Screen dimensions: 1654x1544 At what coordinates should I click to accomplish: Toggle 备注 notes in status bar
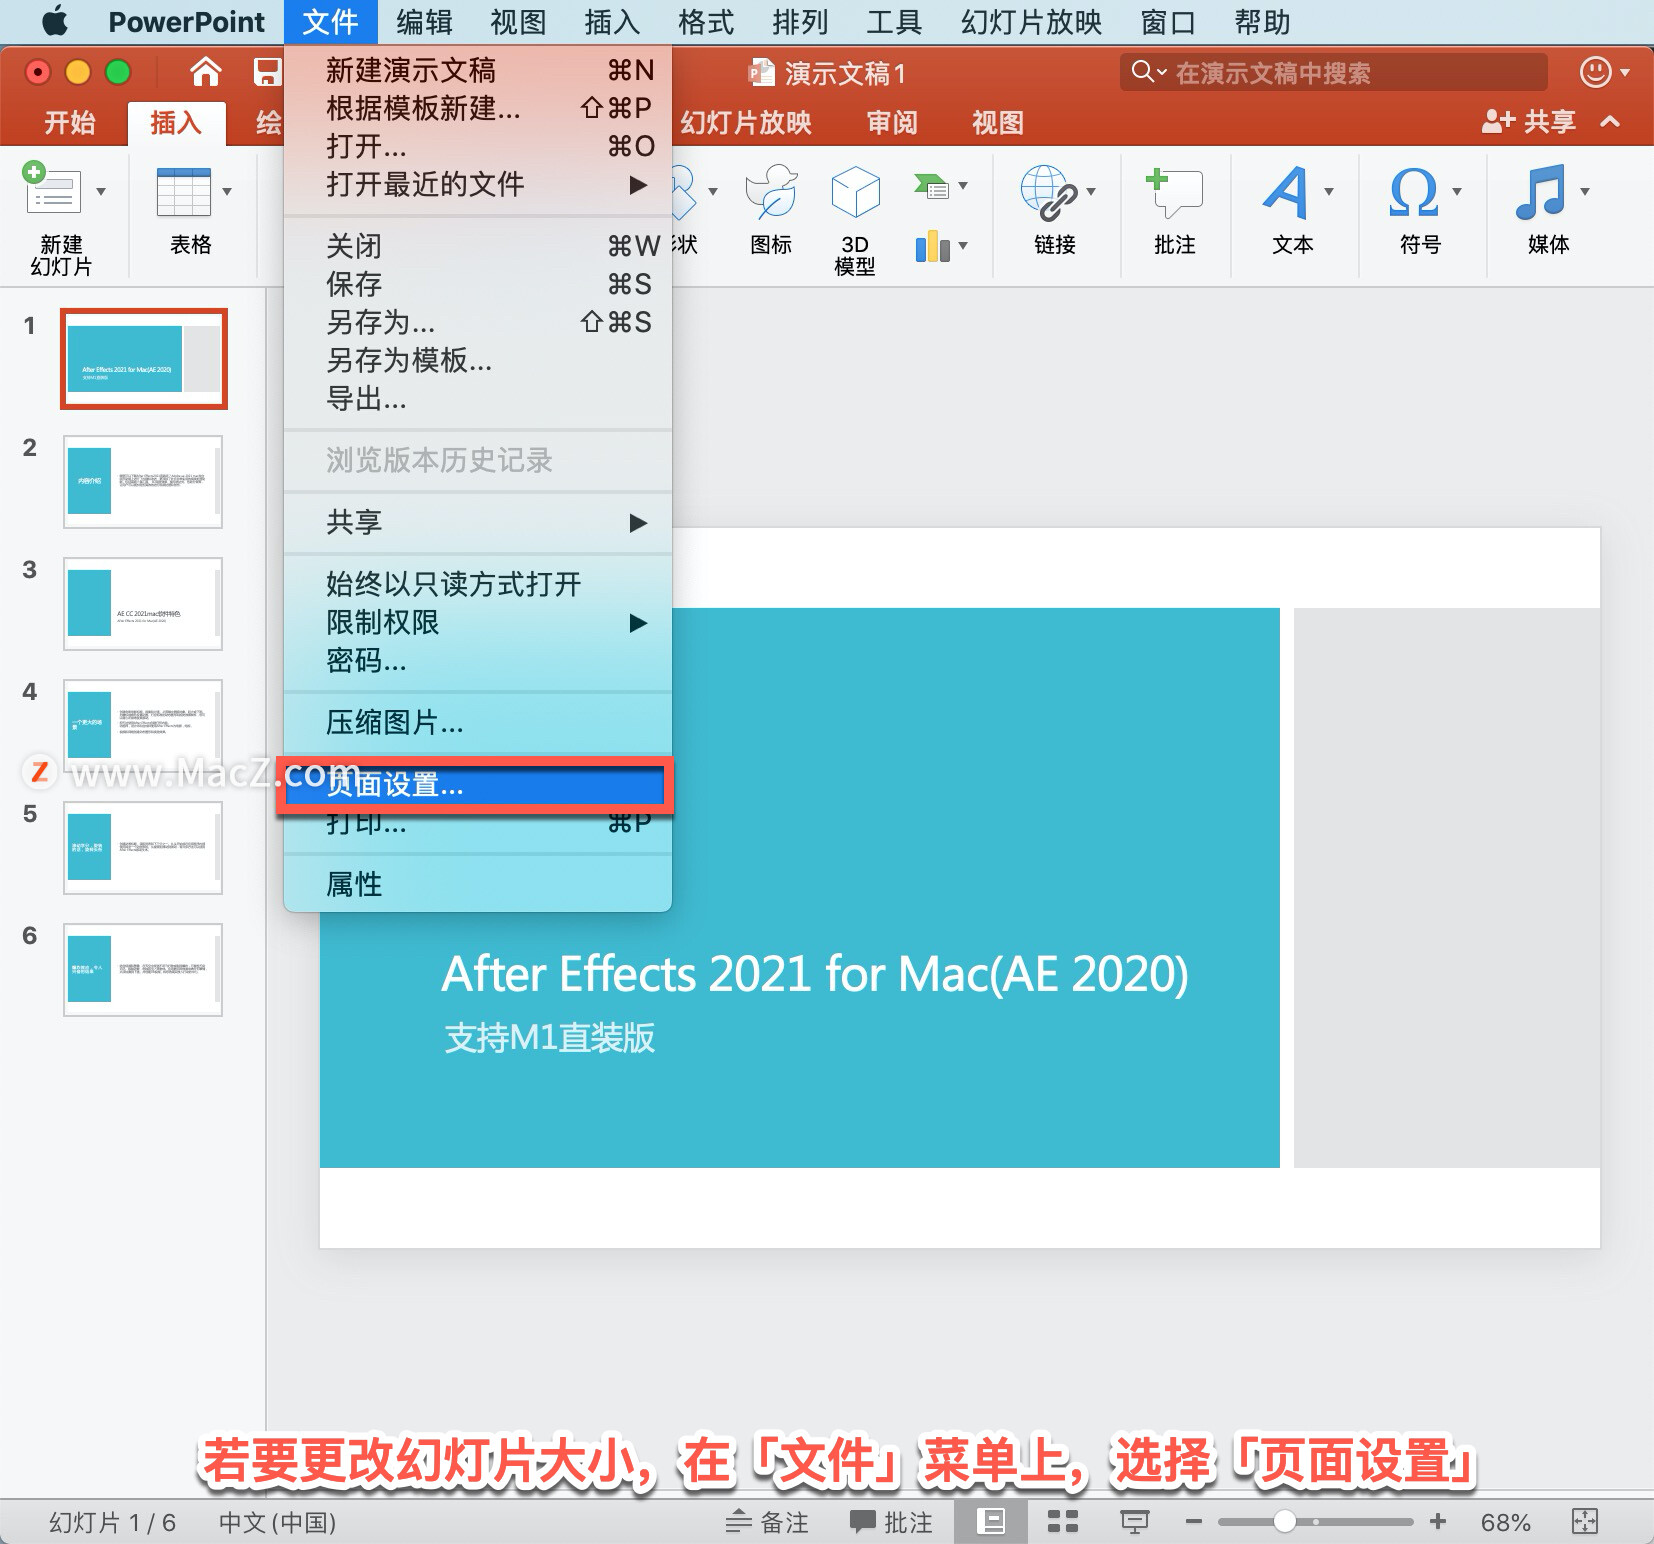[767, 1522]
